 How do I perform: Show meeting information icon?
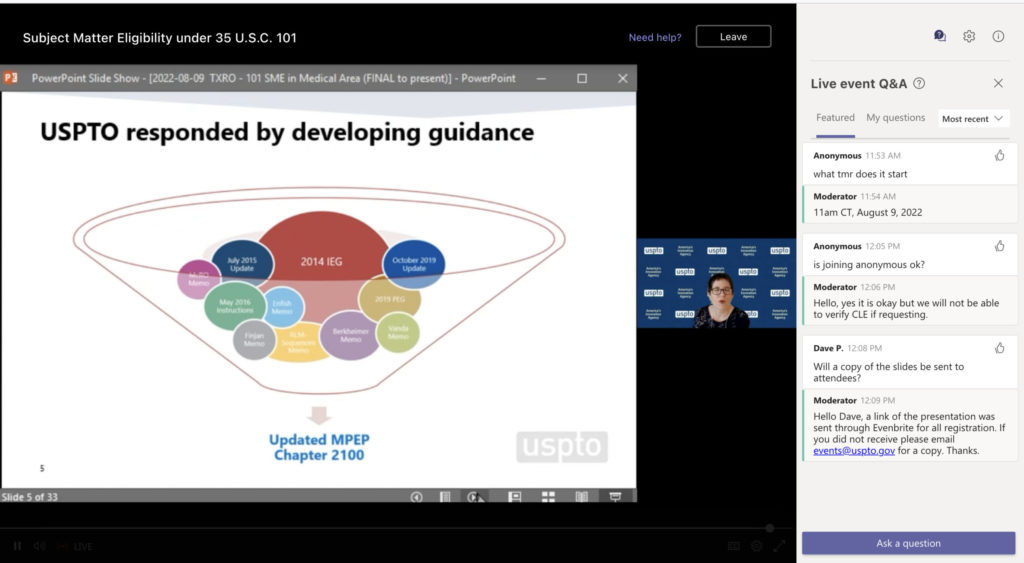click(998, 36)
